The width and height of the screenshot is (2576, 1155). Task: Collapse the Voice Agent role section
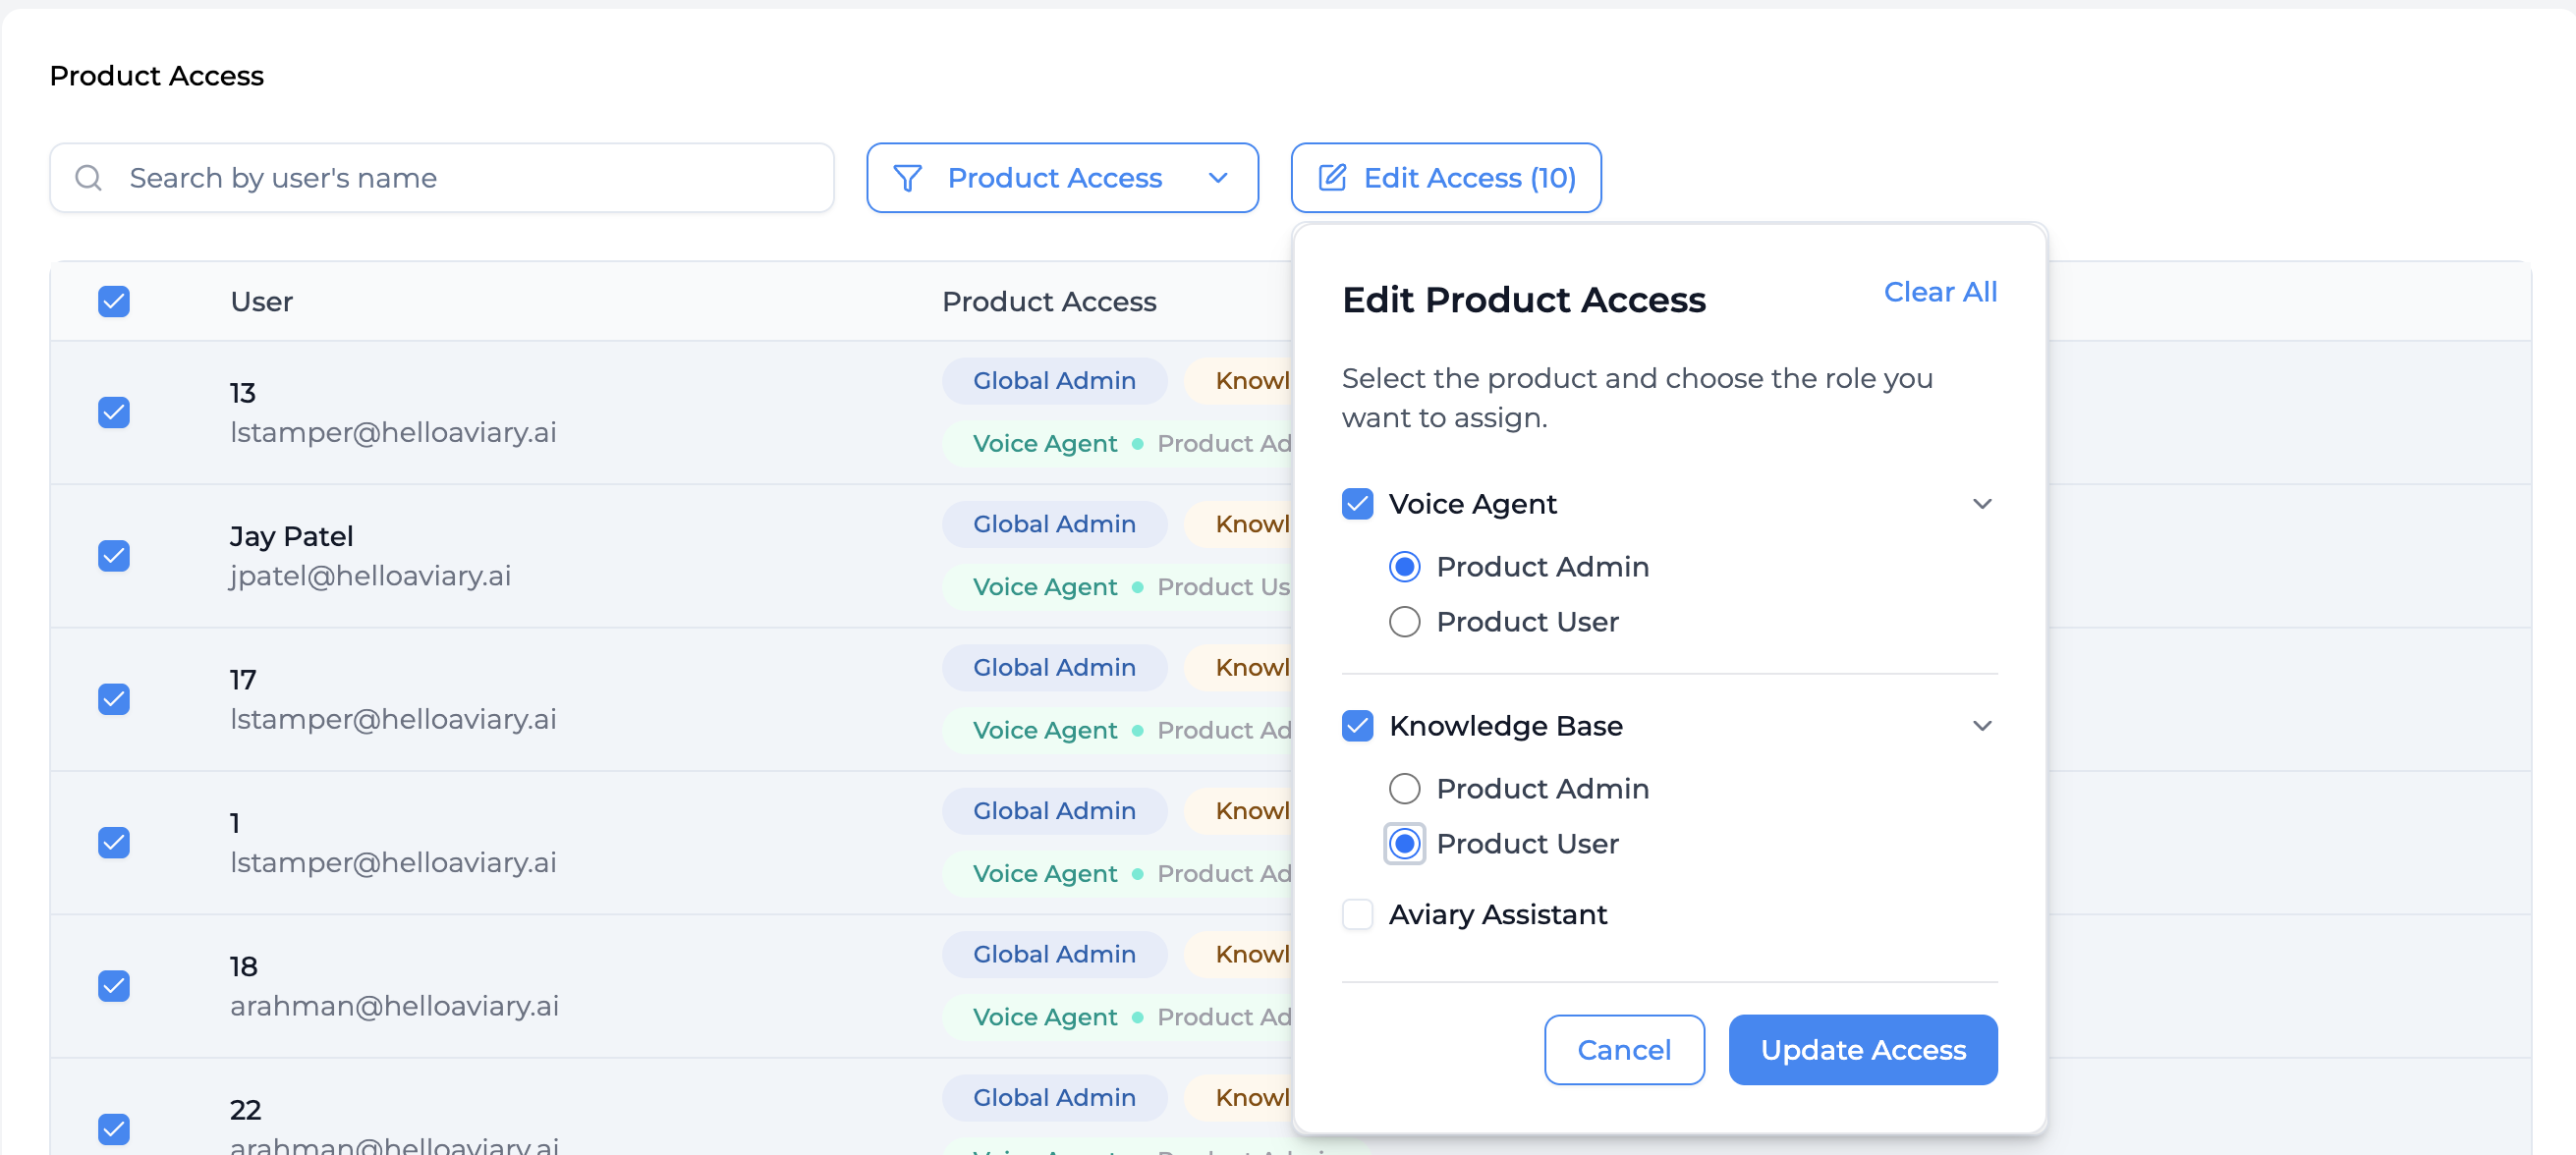(x=1981, y=504)
